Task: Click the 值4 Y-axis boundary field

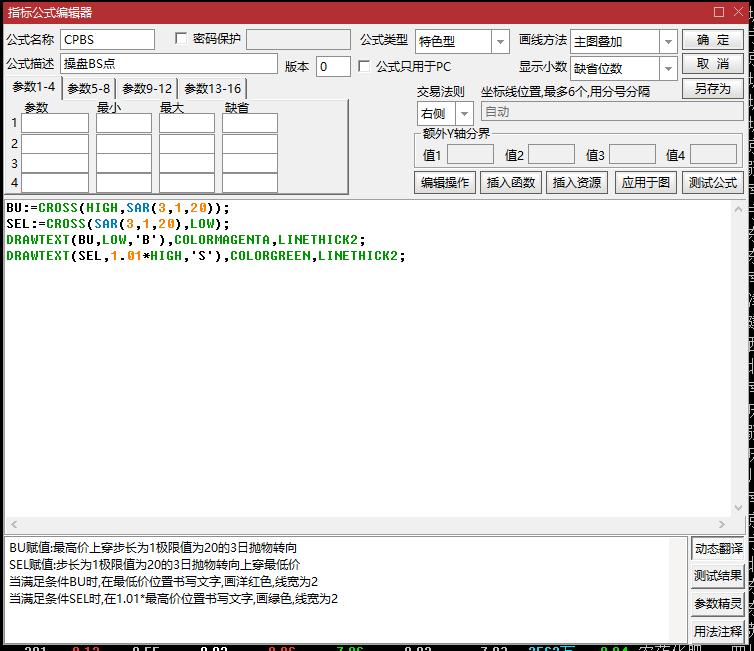Action: 713,155
